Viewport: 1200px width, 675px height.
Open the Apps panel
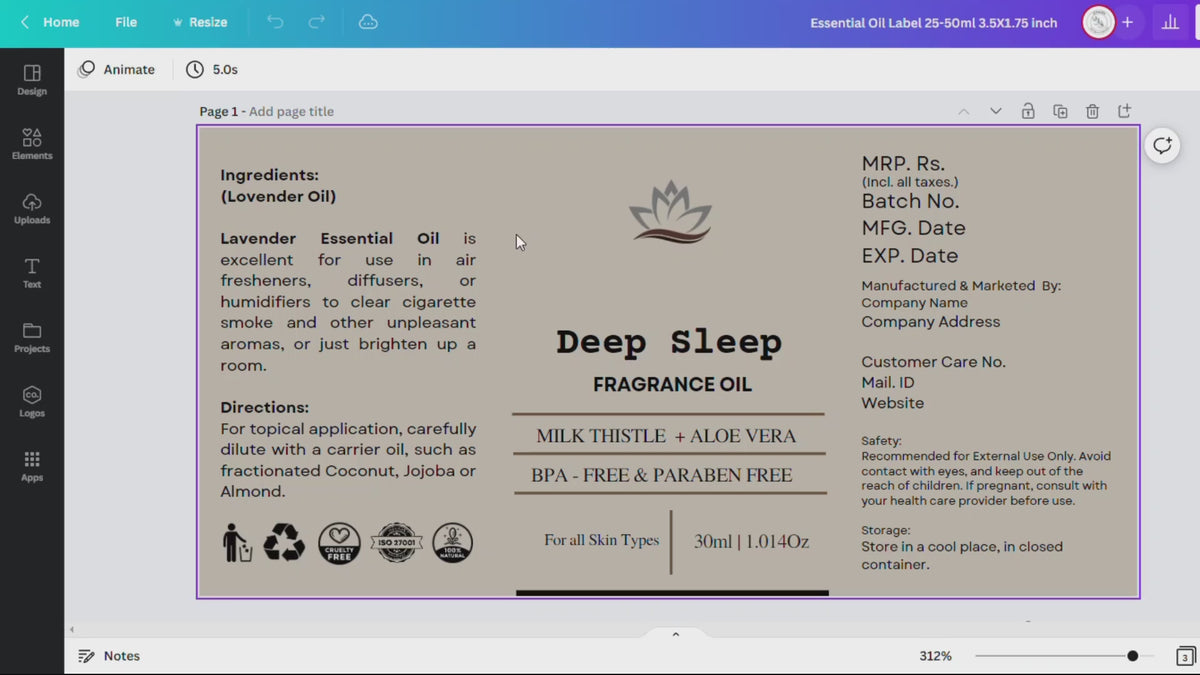tap(32, 465)
